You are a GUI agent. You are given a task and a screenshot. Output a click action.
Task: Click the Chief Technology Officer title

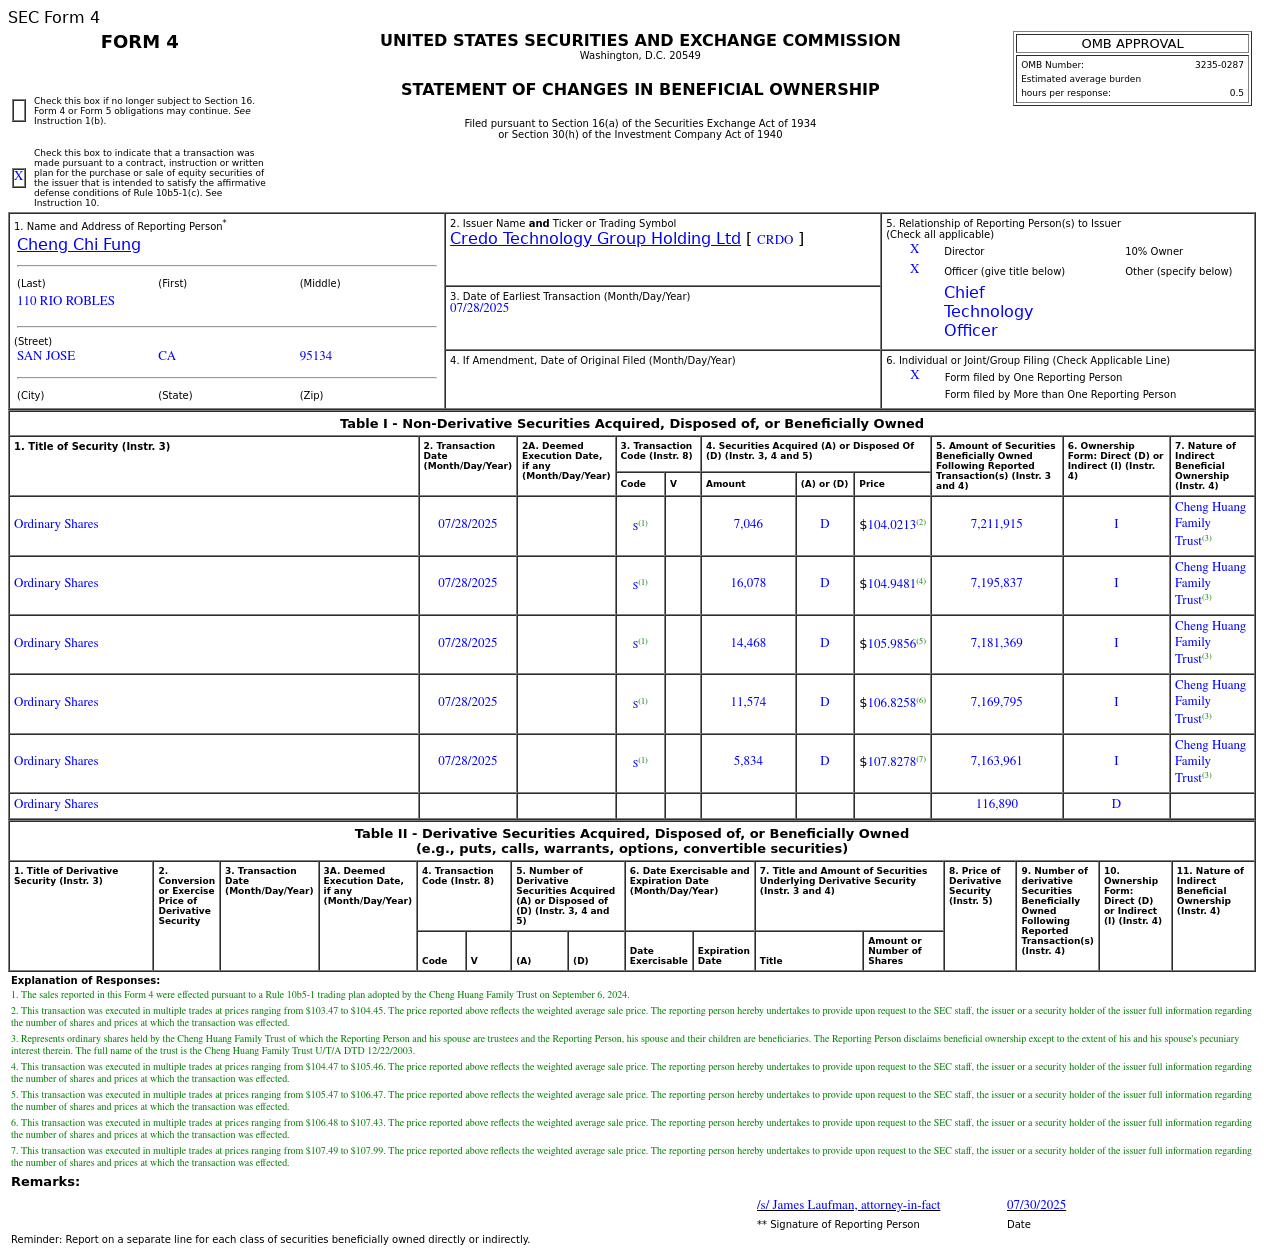(988, 312)
